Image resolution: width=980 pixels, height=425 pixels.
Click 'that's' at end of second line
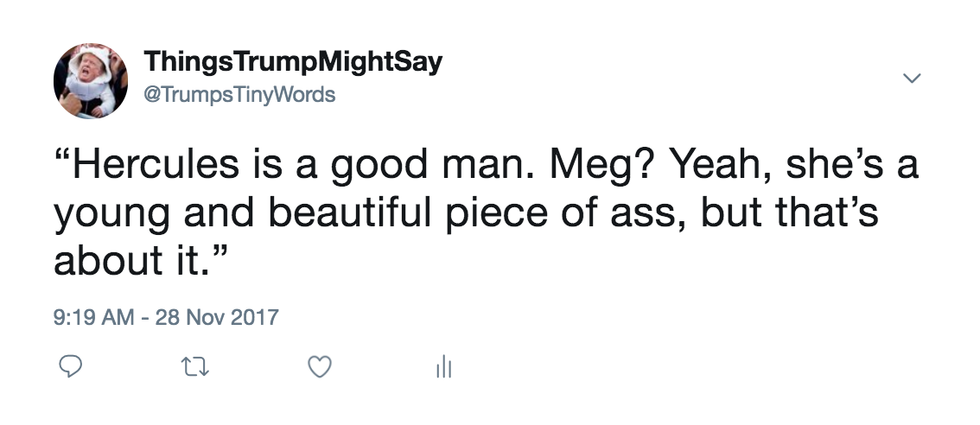click(x=835, y=212)
